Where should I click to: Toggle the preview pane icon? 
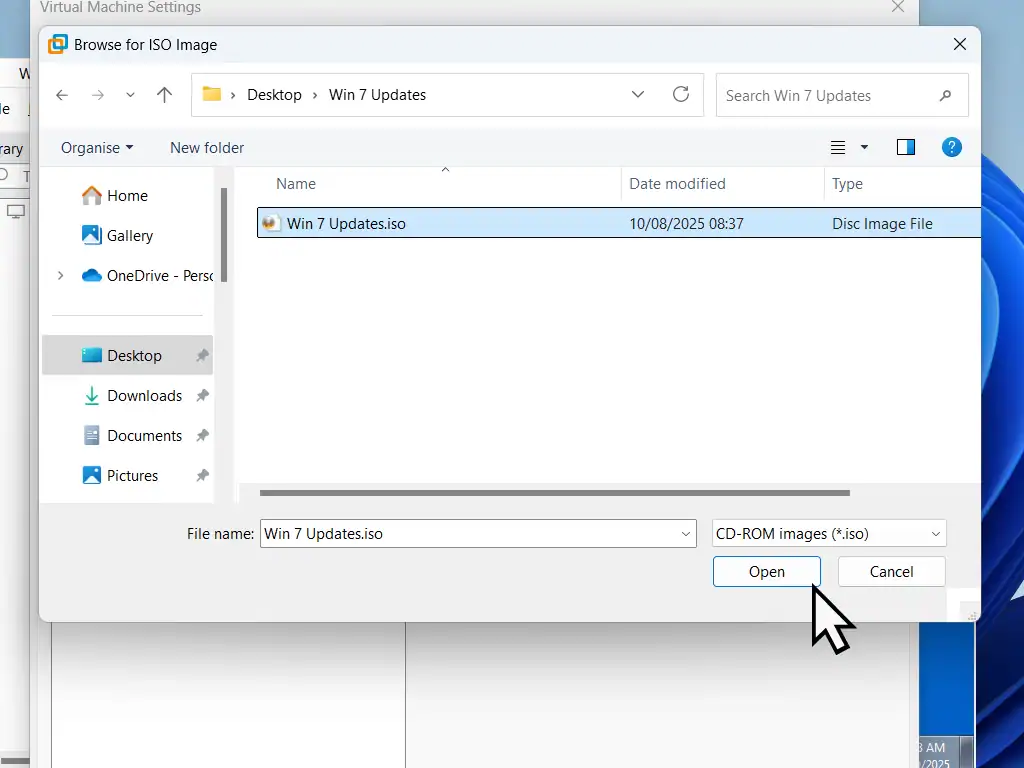coord(906,147)
